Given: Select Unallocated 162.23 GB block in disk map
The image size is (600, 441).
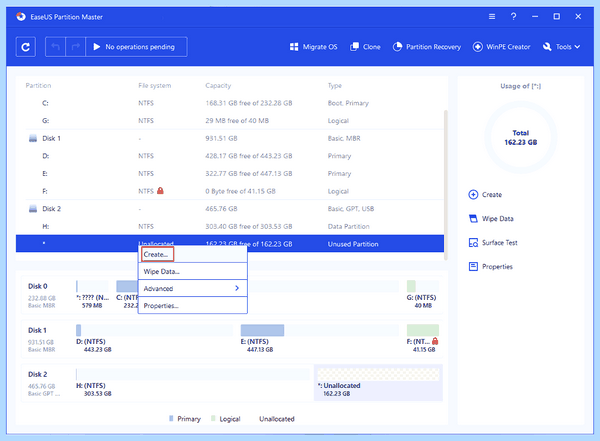Looking at the screenshot, I should (378, 382).
